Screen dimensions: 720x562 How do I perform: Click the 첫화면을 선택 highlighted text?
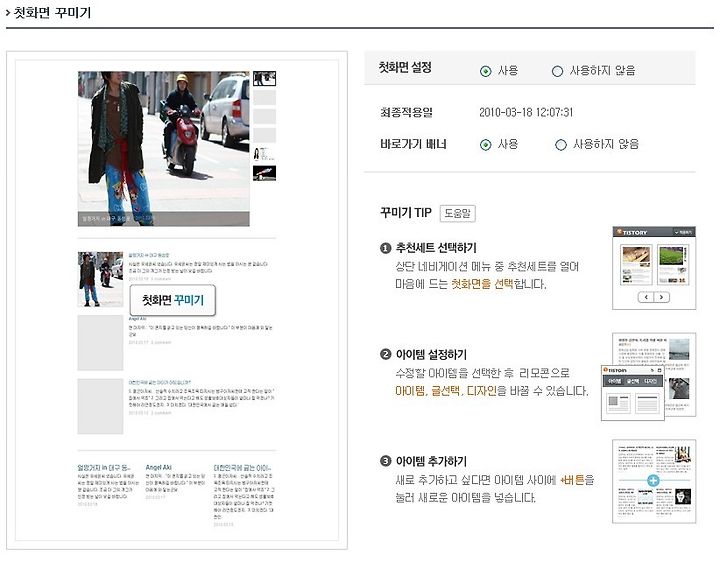[482, 284]
